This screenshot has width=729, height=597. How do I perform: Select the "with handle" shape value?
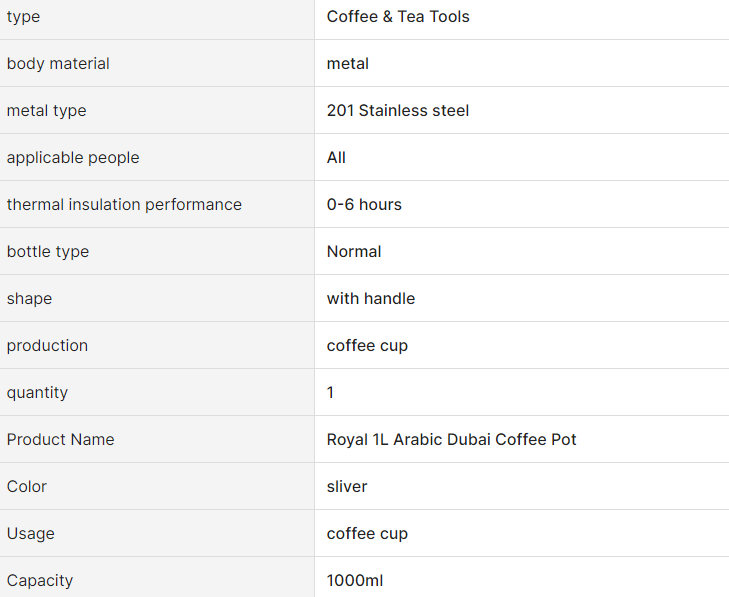coord(371,299)
